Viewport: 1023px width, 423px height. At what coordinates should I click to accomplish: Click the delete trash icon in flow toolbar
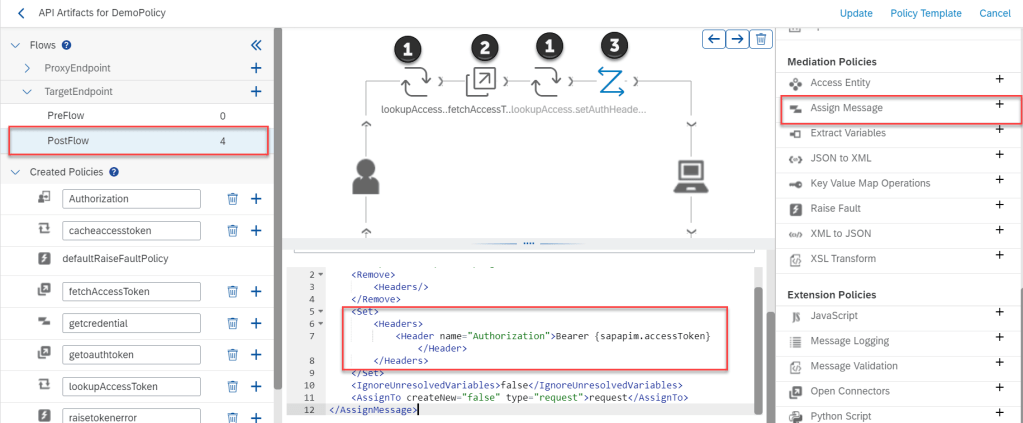(761, 39)
